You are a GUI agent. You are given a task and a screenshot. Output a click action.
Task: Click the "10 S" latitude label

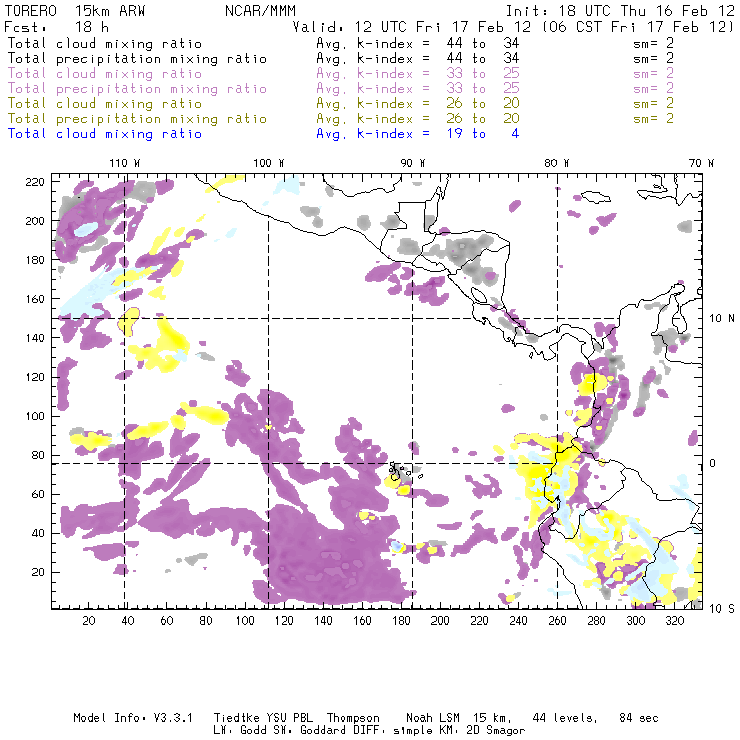coord(722,609)
